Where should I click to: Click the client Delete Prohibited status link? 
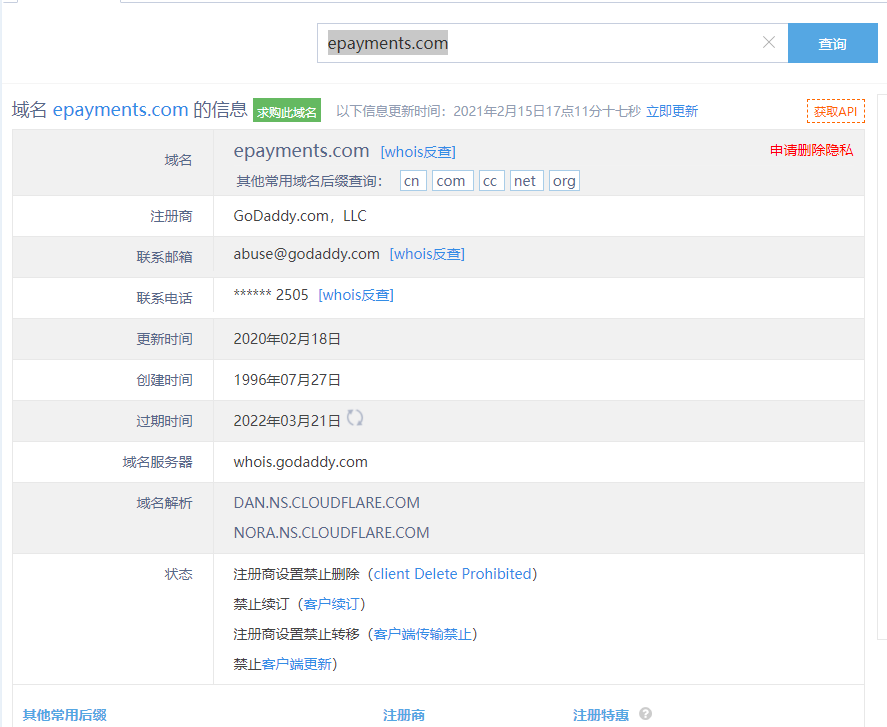coord(452,574)
